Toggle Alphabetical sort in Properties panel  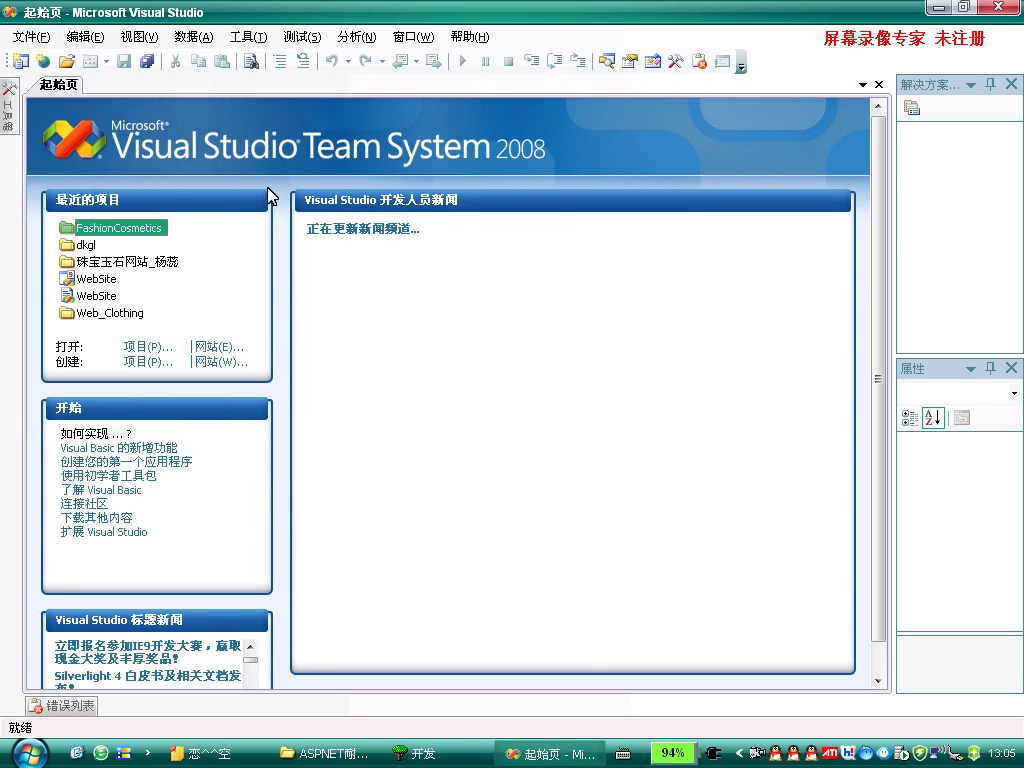pos(933,418)
